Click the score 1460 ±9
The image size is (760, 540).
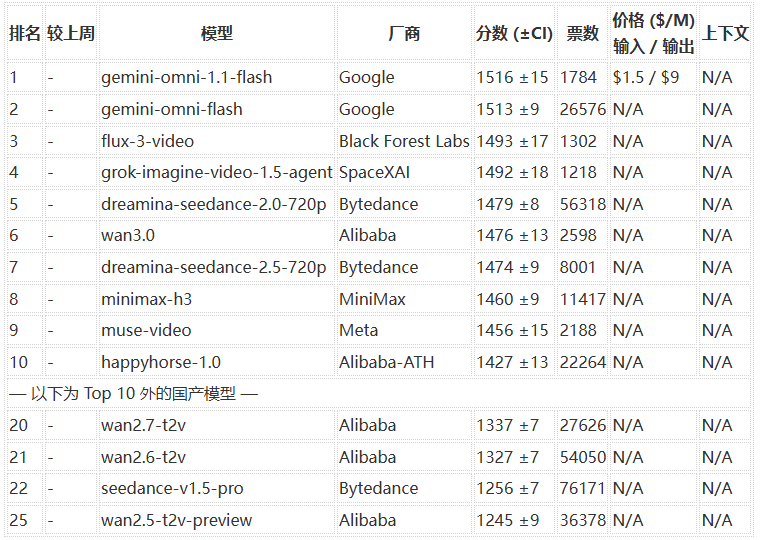point(507,299)
